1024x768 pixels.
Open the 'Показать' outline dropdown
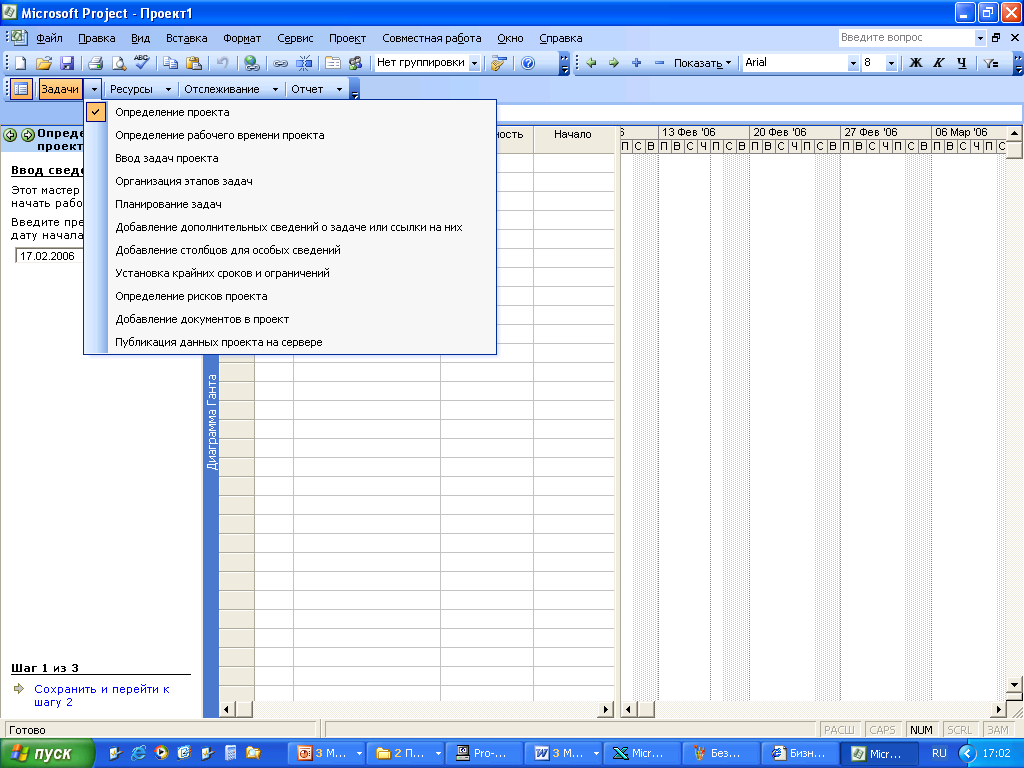[x=702, y=63]
